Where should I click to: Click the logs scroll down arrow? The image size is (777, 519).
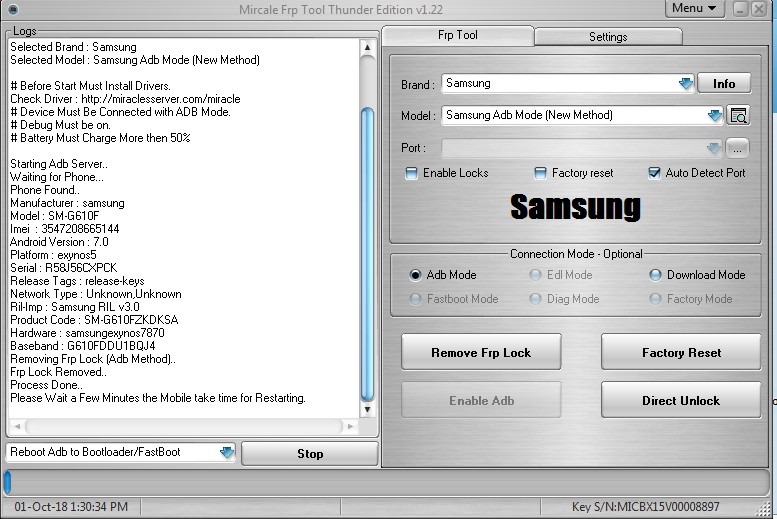(367, 409)
